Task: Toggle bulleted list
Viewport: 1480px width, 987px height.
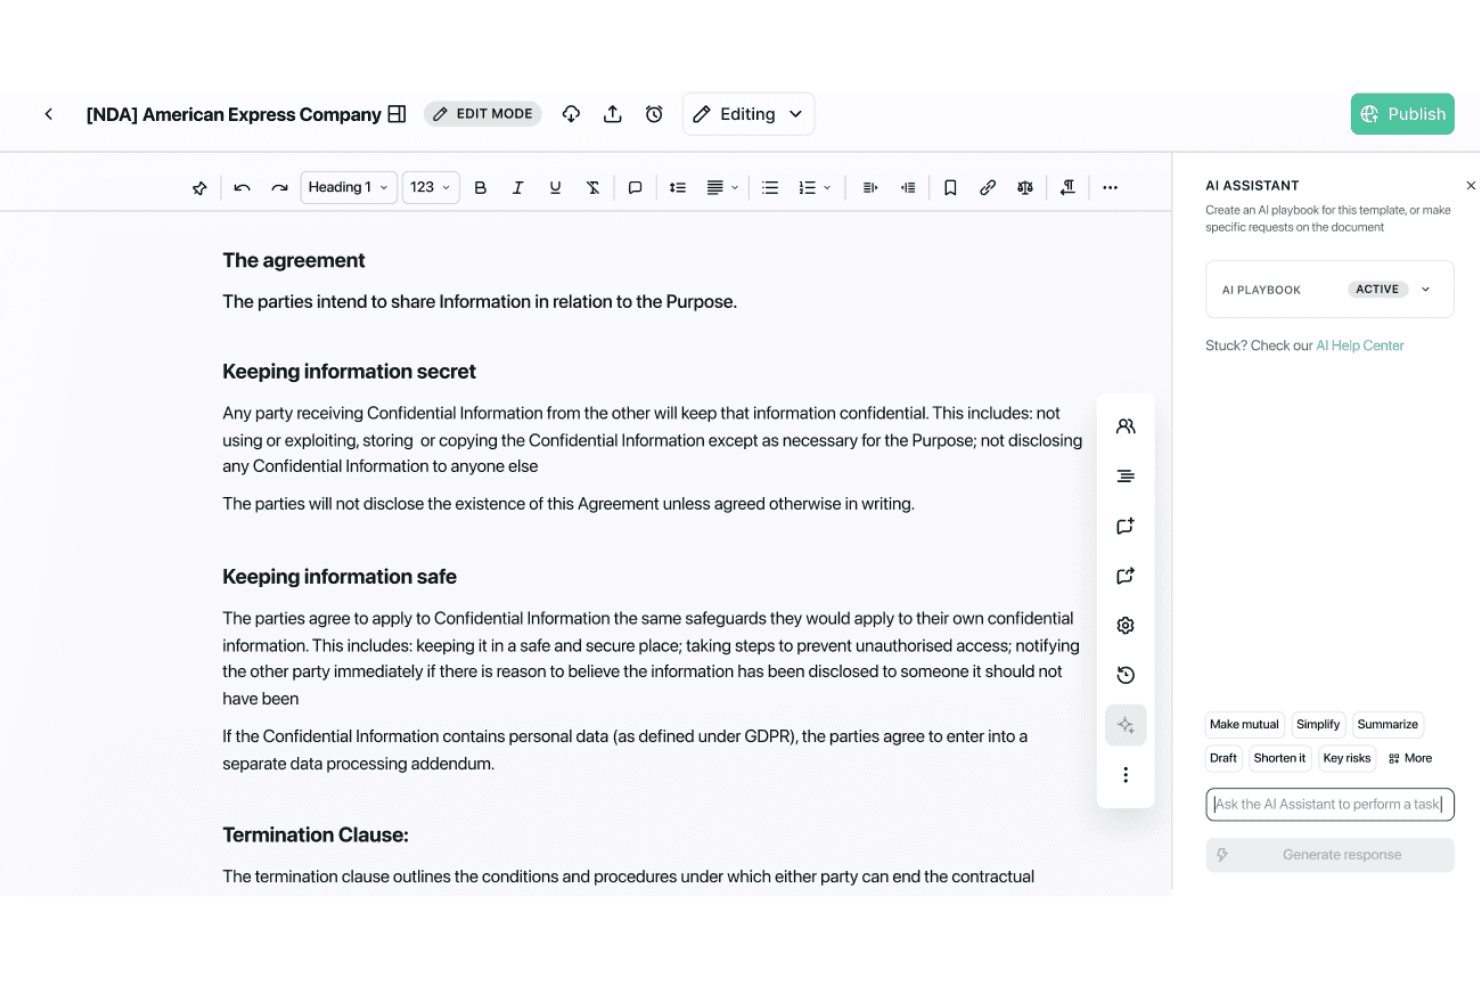Action: tap(770, 187)
